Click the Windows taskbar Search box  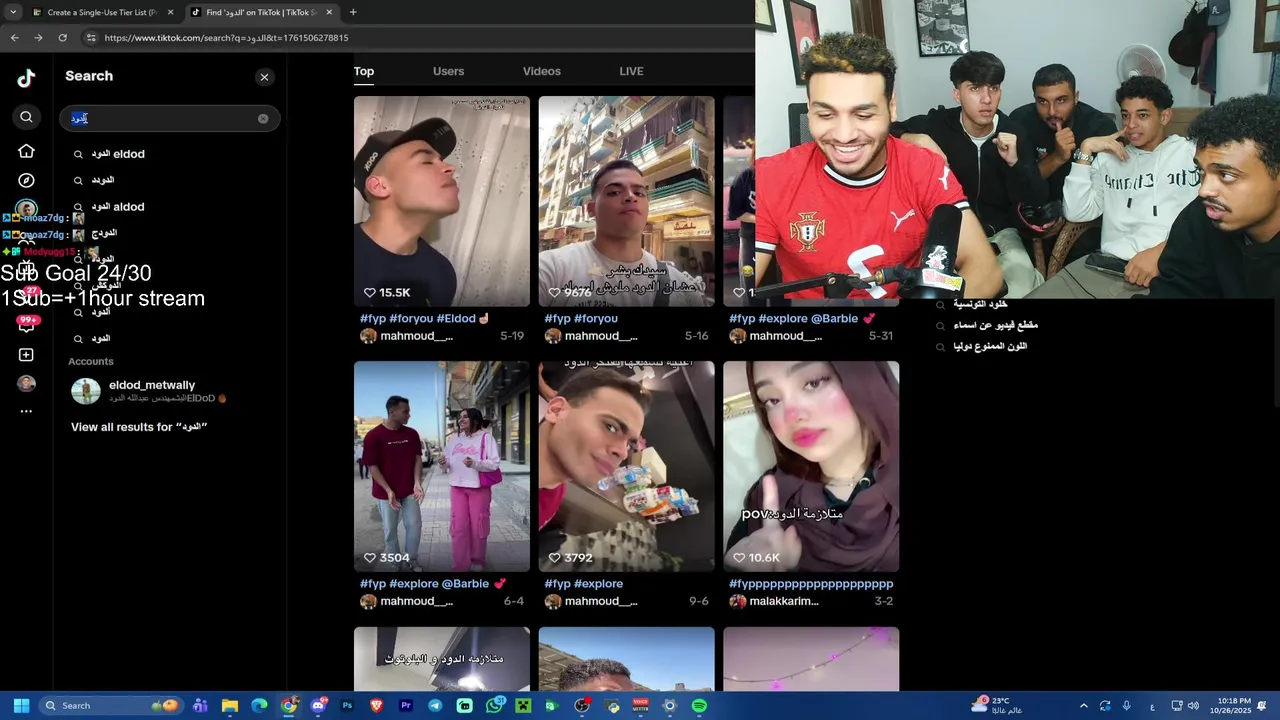click(110, 706)
